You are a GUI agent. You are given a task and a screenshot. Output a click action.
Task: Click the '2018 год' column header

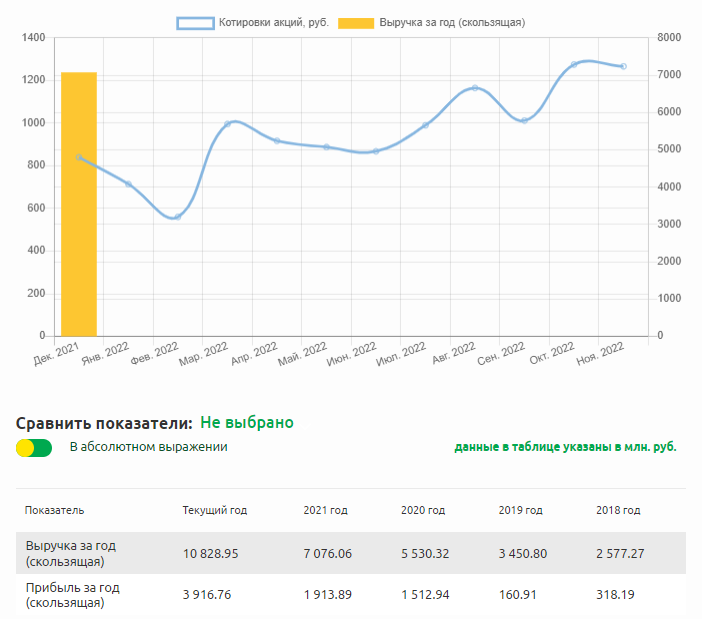coord(617,510)
